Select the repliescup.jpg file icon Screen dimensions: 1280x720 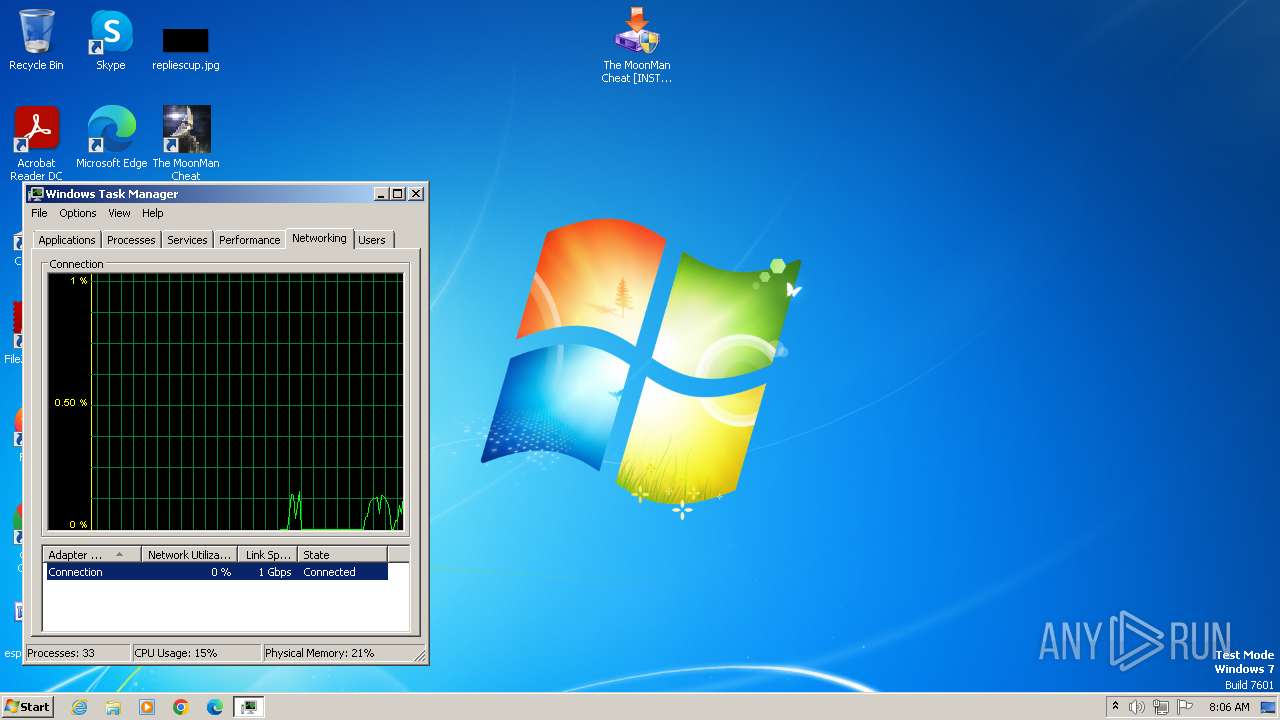tap(186, 48)
